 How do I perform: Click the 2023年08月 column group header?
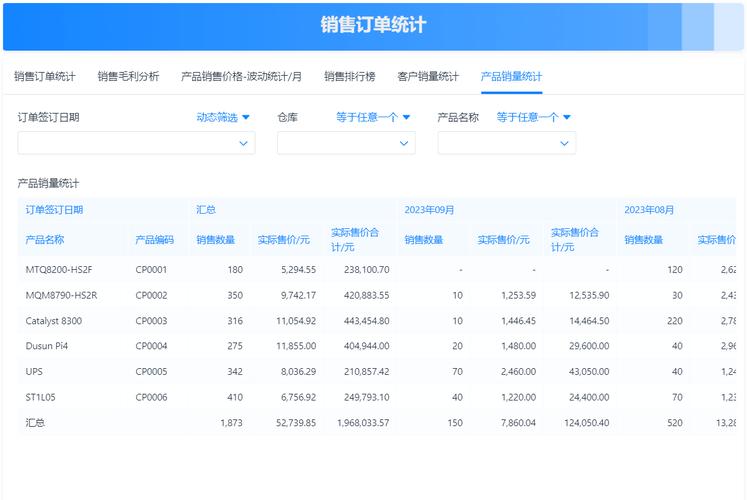click(649, 210)
